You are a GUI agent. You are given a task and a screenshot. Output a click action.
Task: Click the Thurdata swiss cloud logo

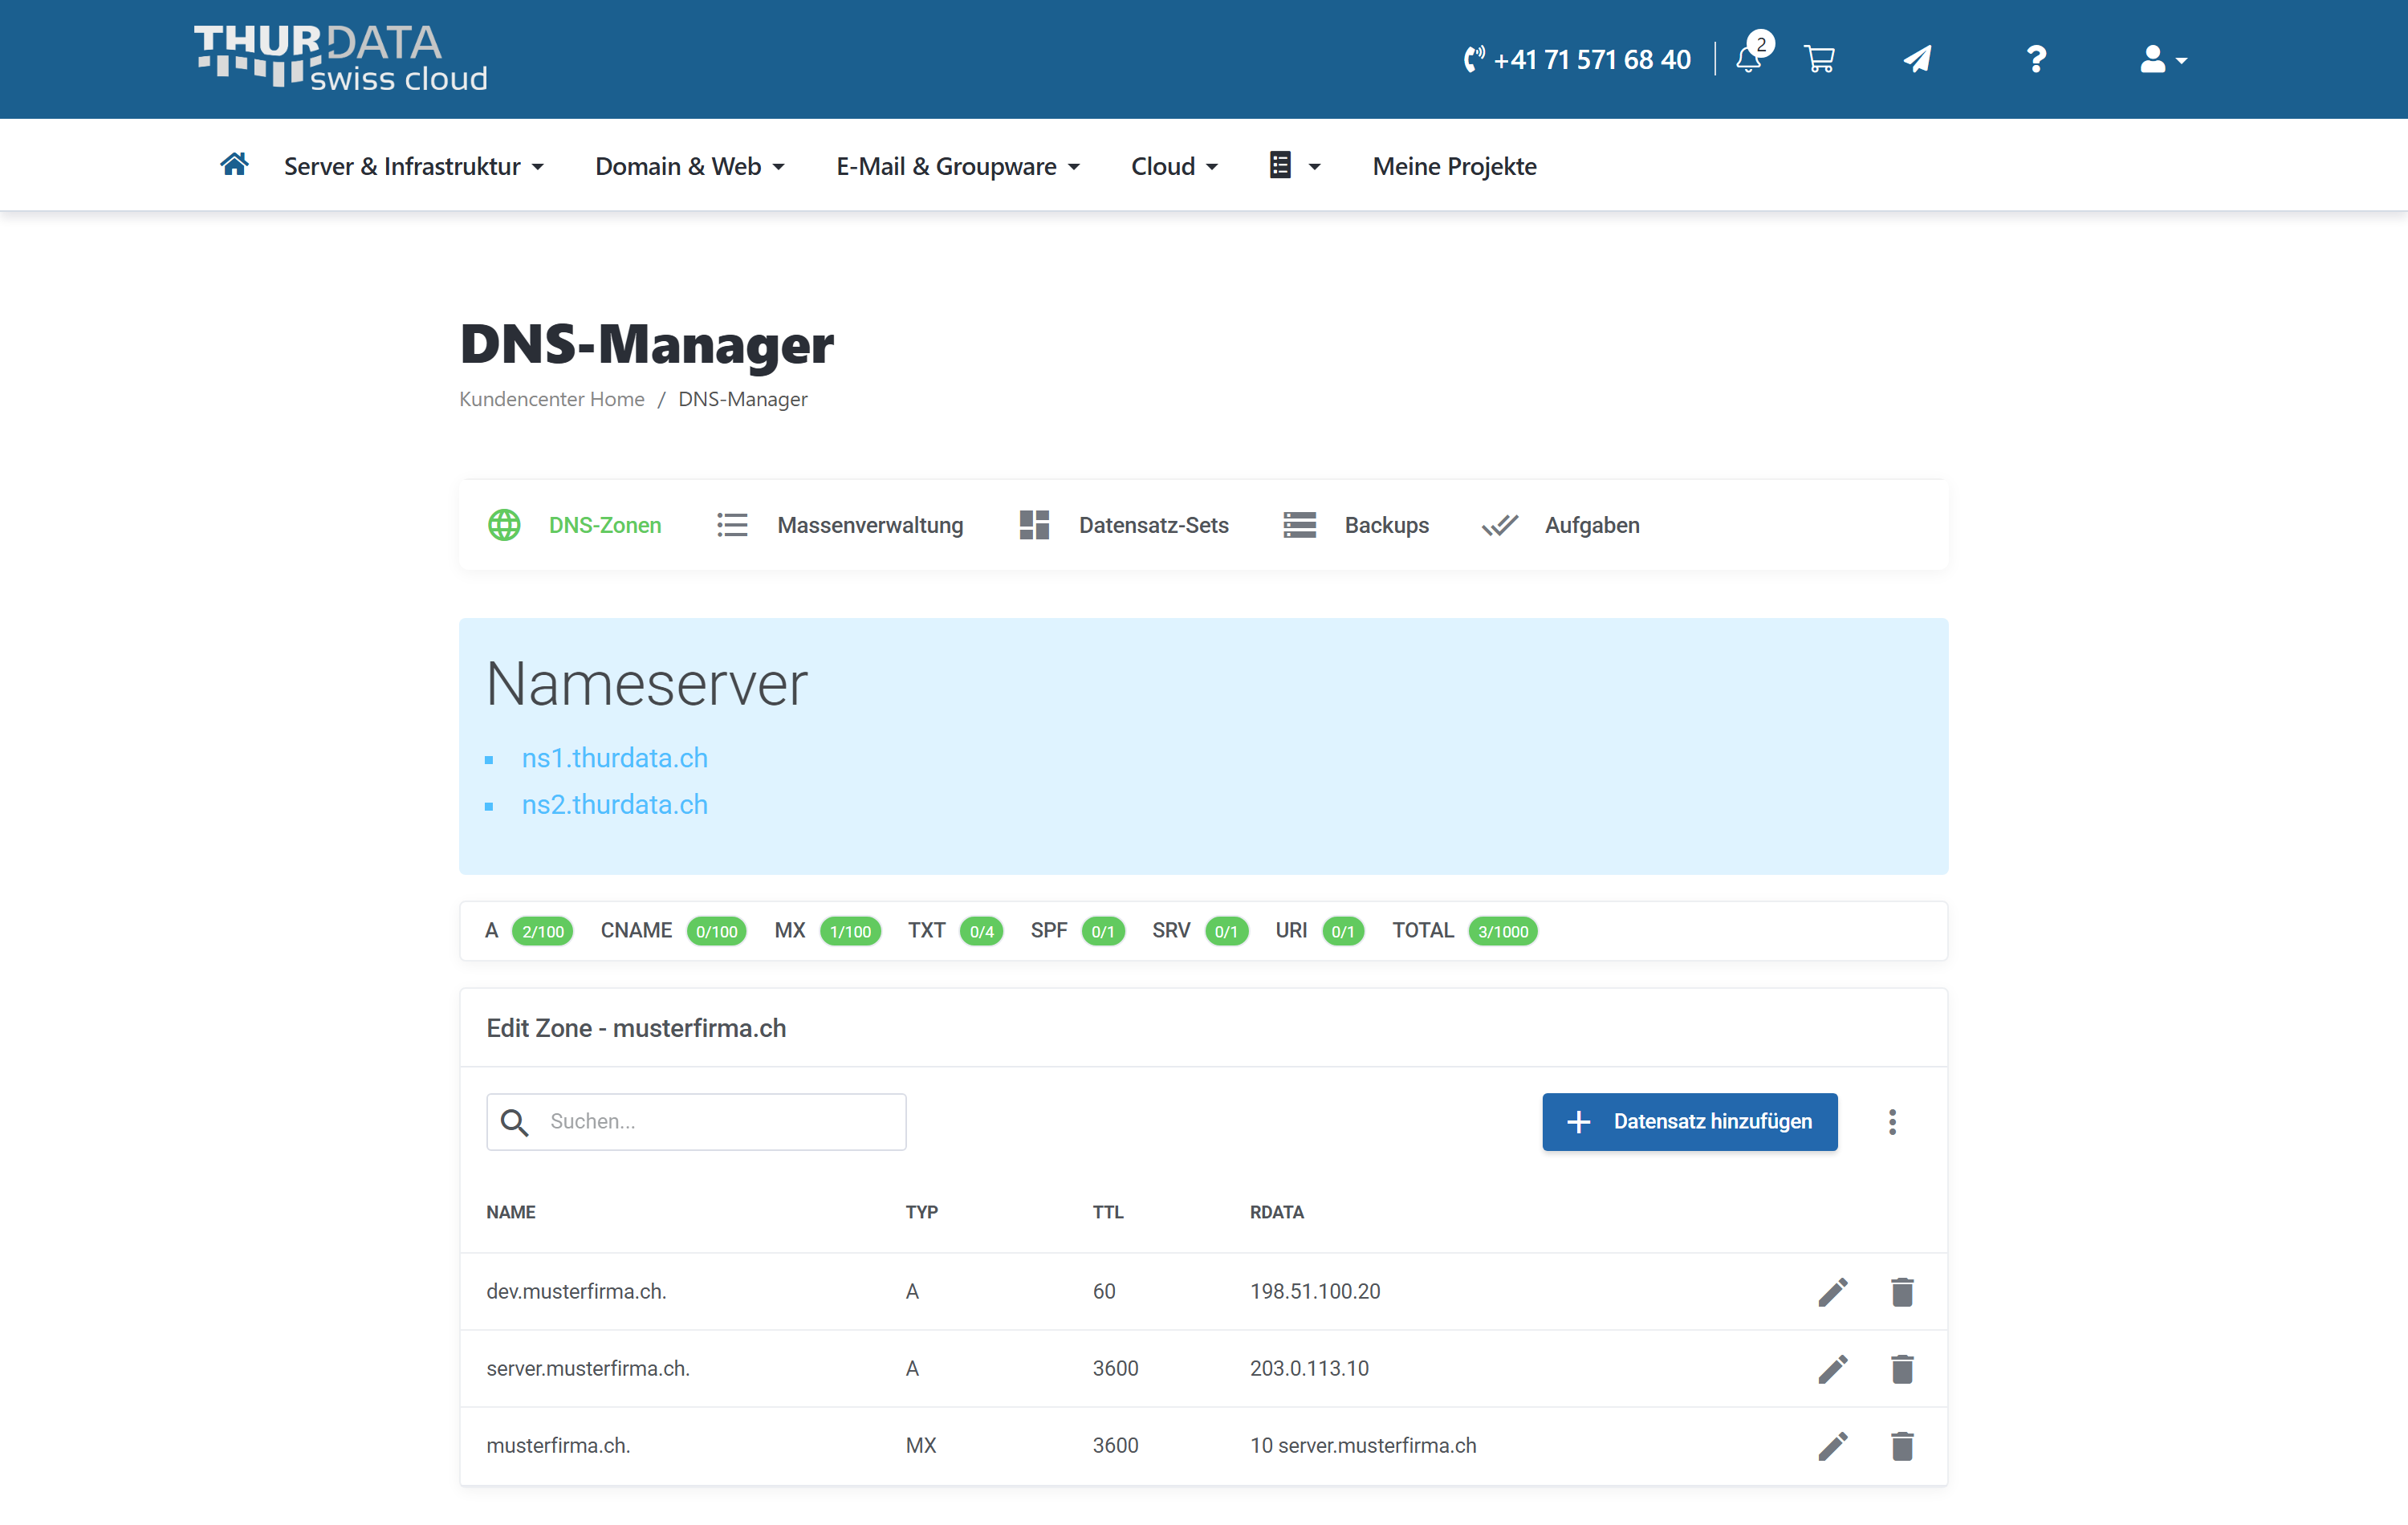341,58
